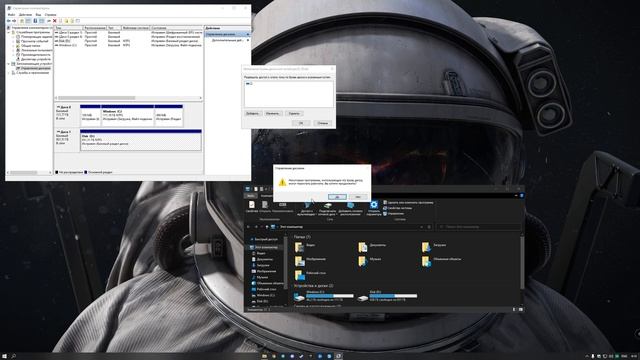Select Windows (C:) drive in Explorer main pane

click(324, 296)
